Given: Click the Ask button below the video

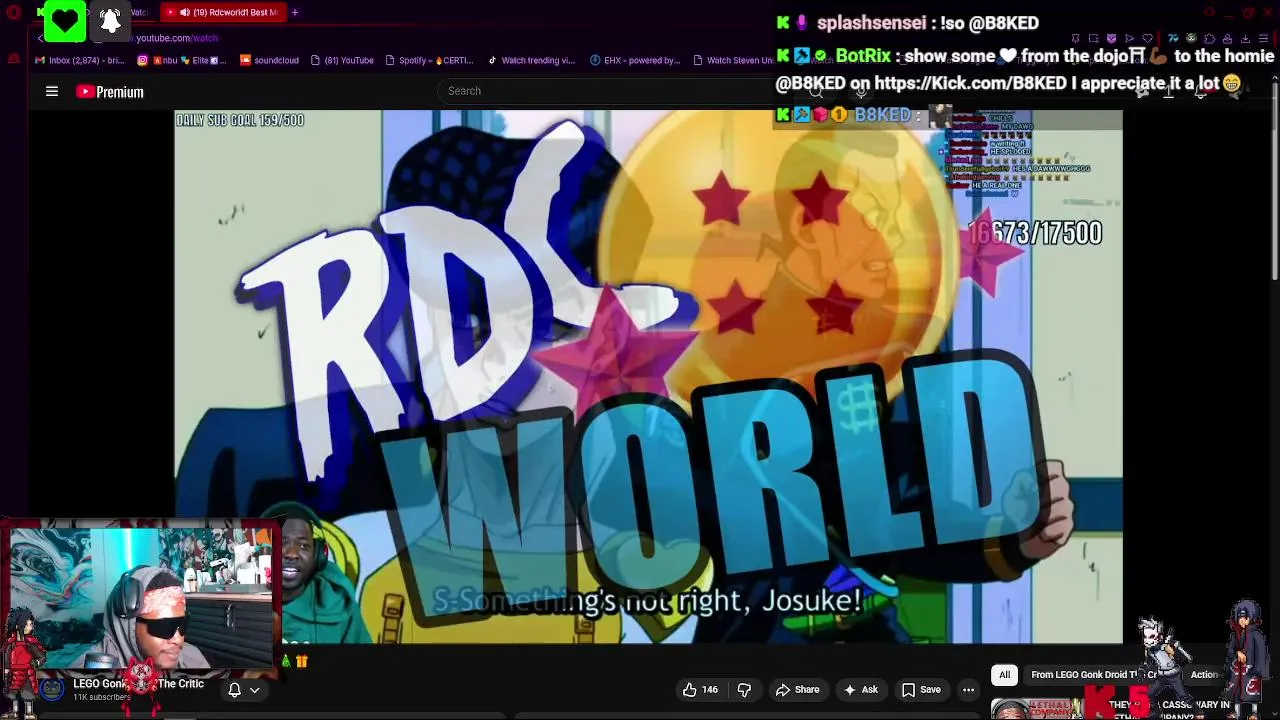Looking at the screenshot, I should [x=860, y=690].
